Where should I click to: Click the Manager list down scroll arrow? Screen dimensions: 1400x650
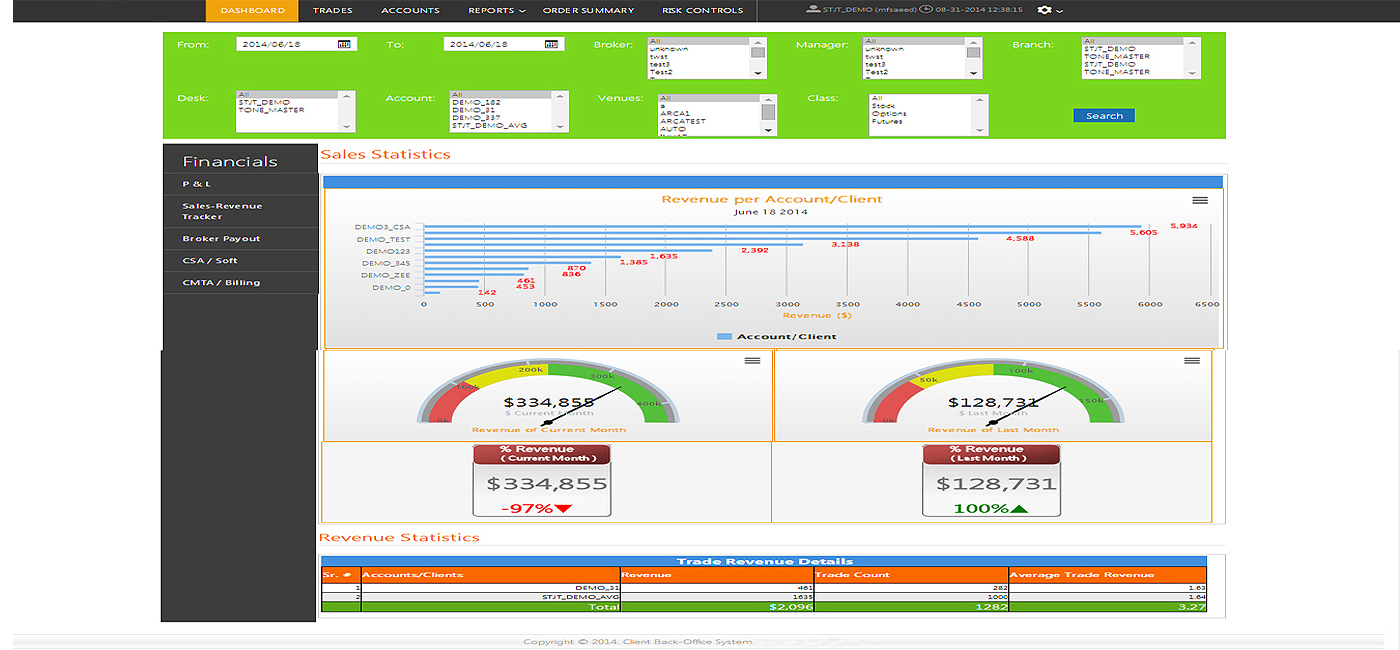click(x=973, y=73)
